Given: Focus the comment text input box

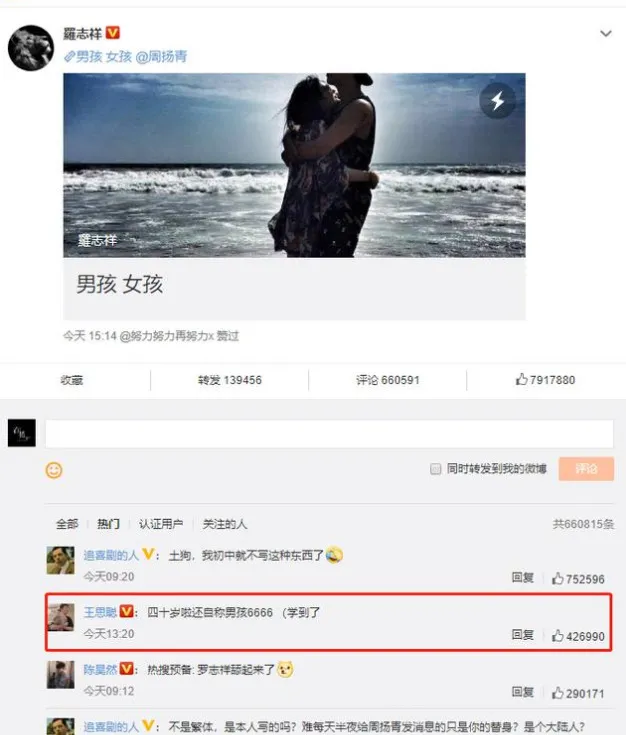Looking at the screenshot, I should click(x=329, y=434).
